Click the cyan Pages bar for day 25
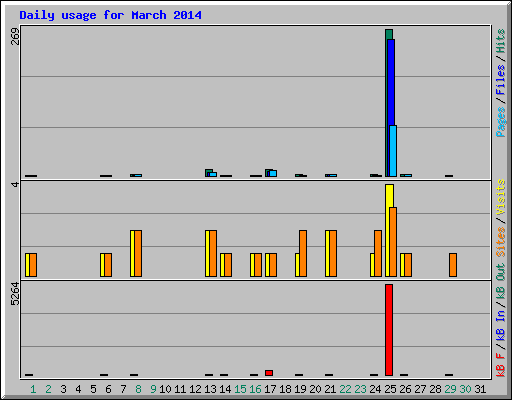The height and width of the screenshot is (400, 512). point(393,151)
